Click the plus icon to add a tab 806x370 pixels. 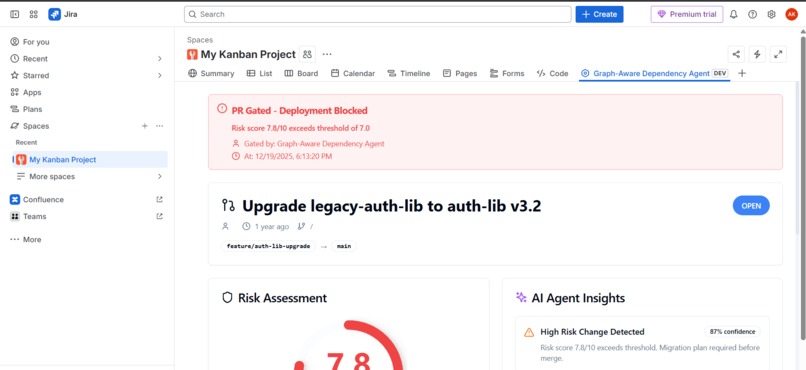point(742,73)
